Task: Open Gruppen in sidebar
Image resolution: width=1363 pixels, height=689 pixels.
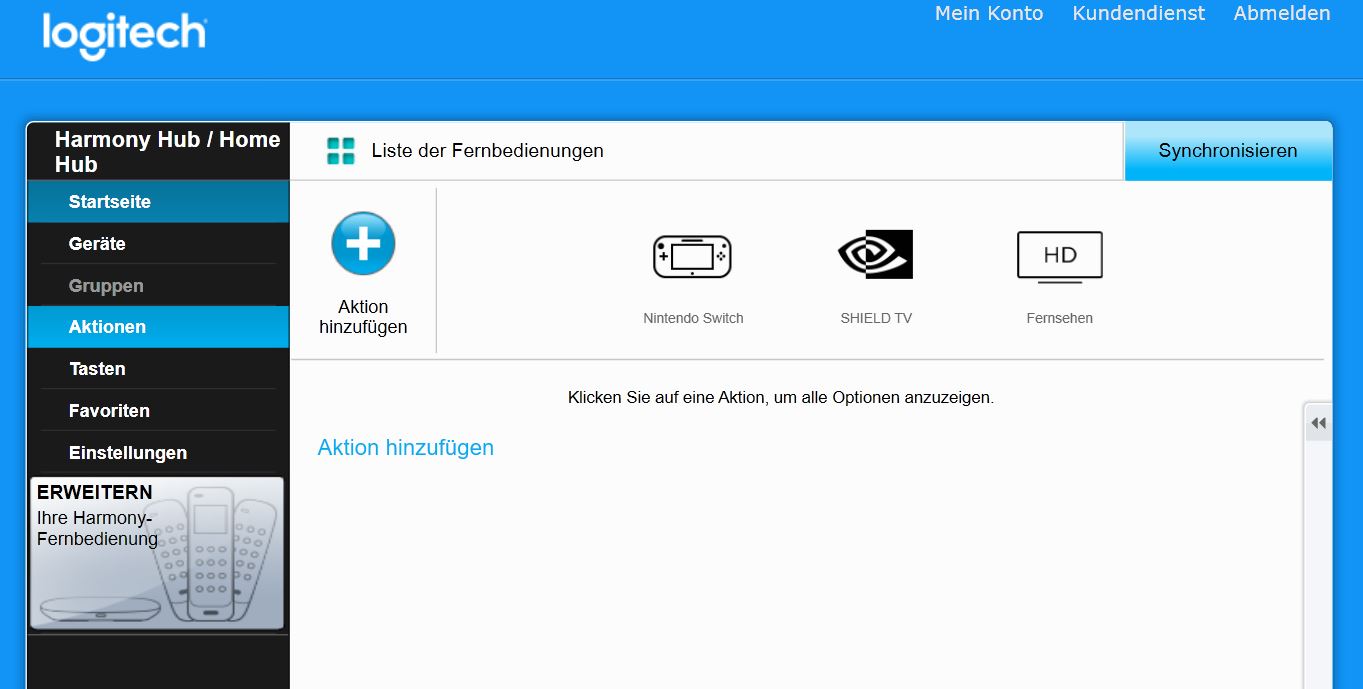Action: pyautogui.click(x=158, y=286)
